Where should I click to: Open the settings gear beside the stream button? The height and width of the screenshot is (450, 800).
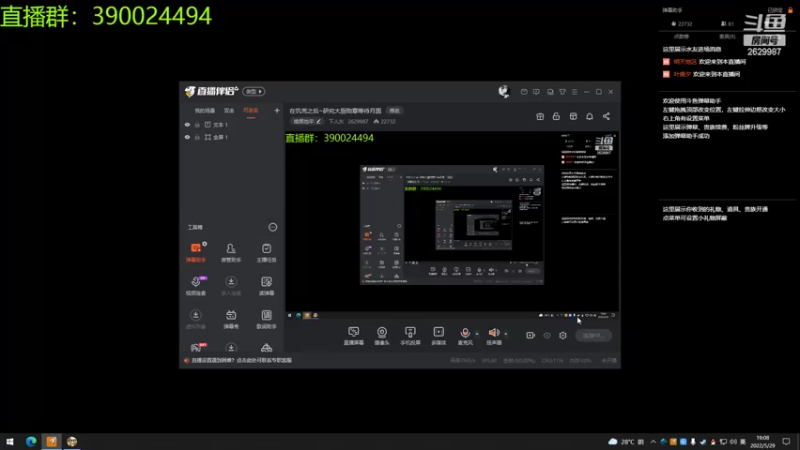pos(563,335)
